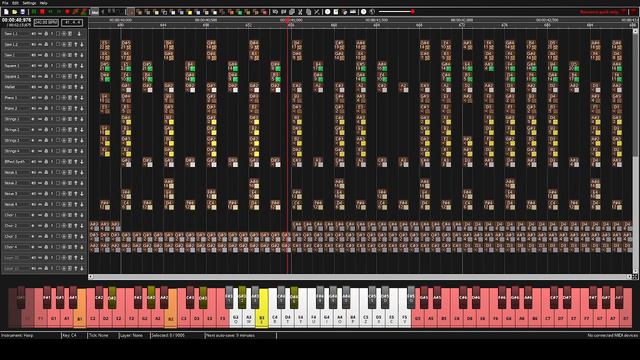Select the Bell instrument icon
This screenshot has width=640, height=360.
click(190, 12)
